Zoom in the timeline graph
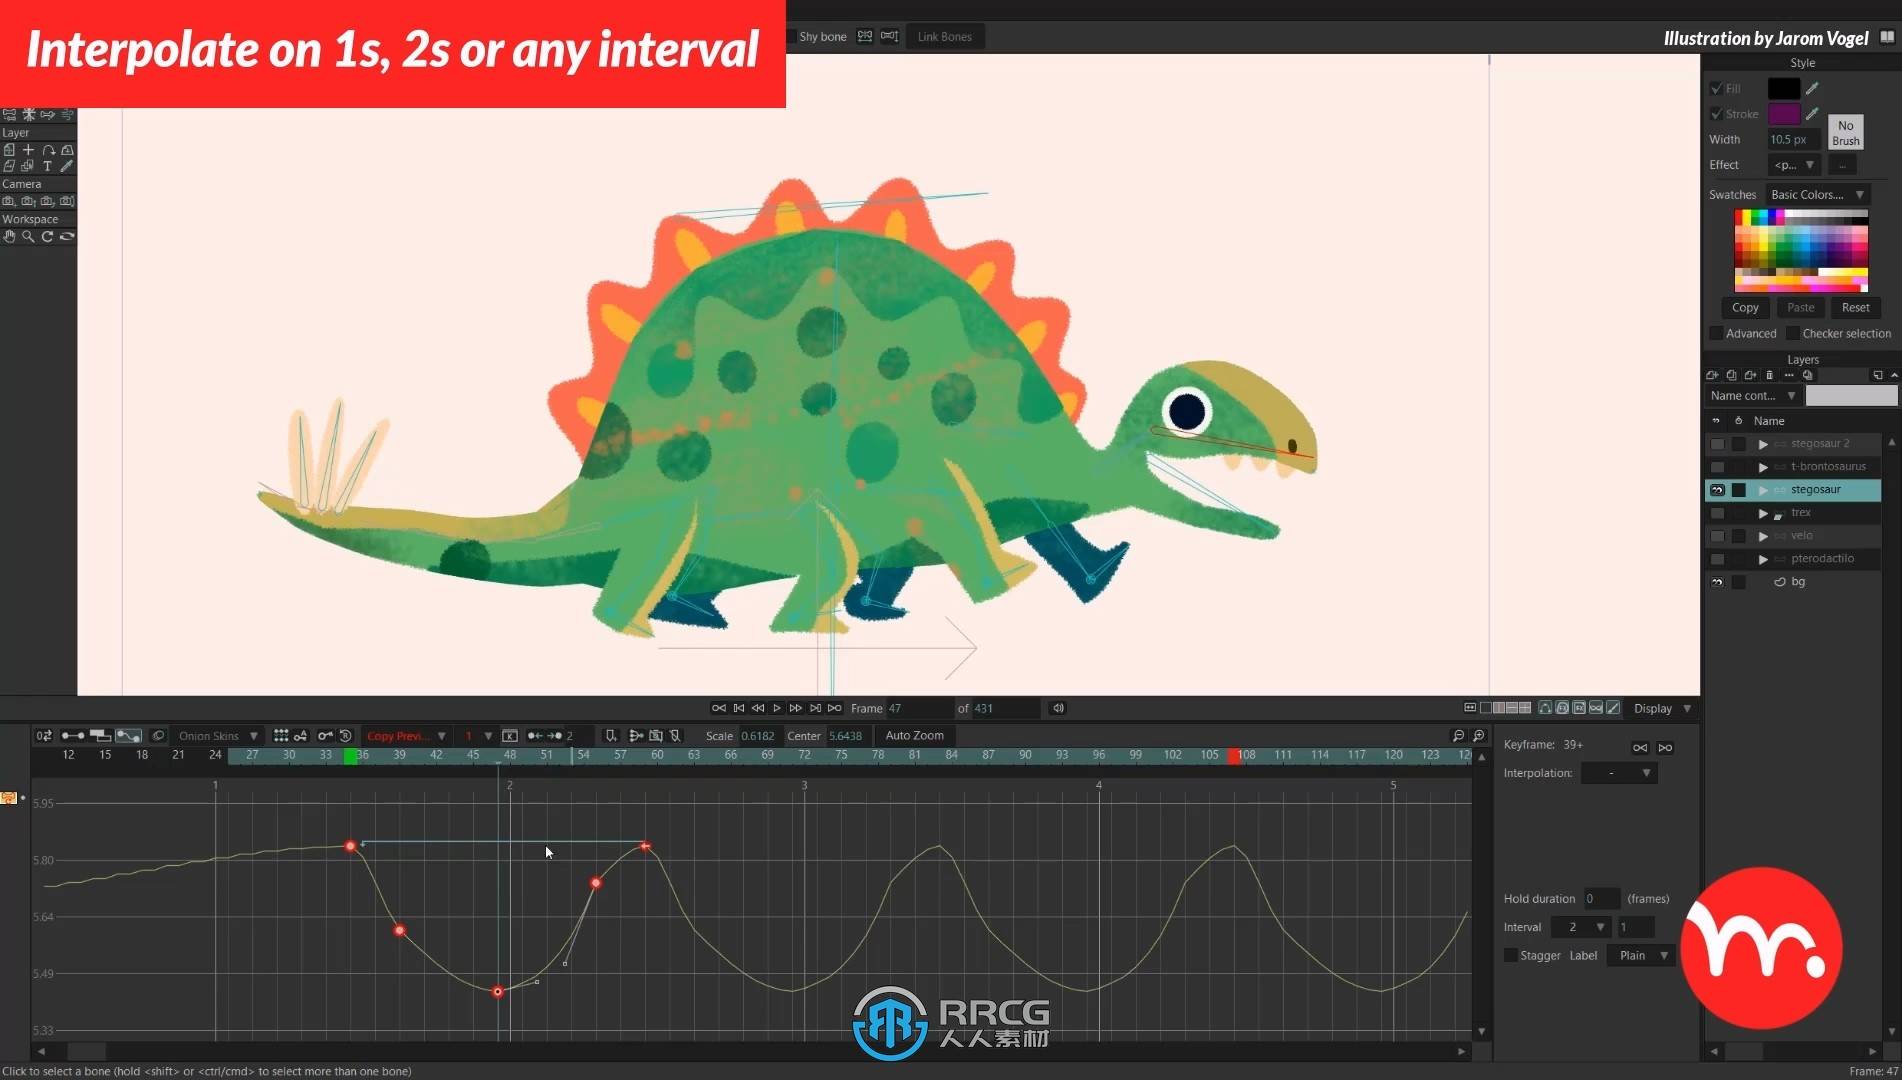This screenshot has height=1080, width=1902. (x=1479, y=736)
